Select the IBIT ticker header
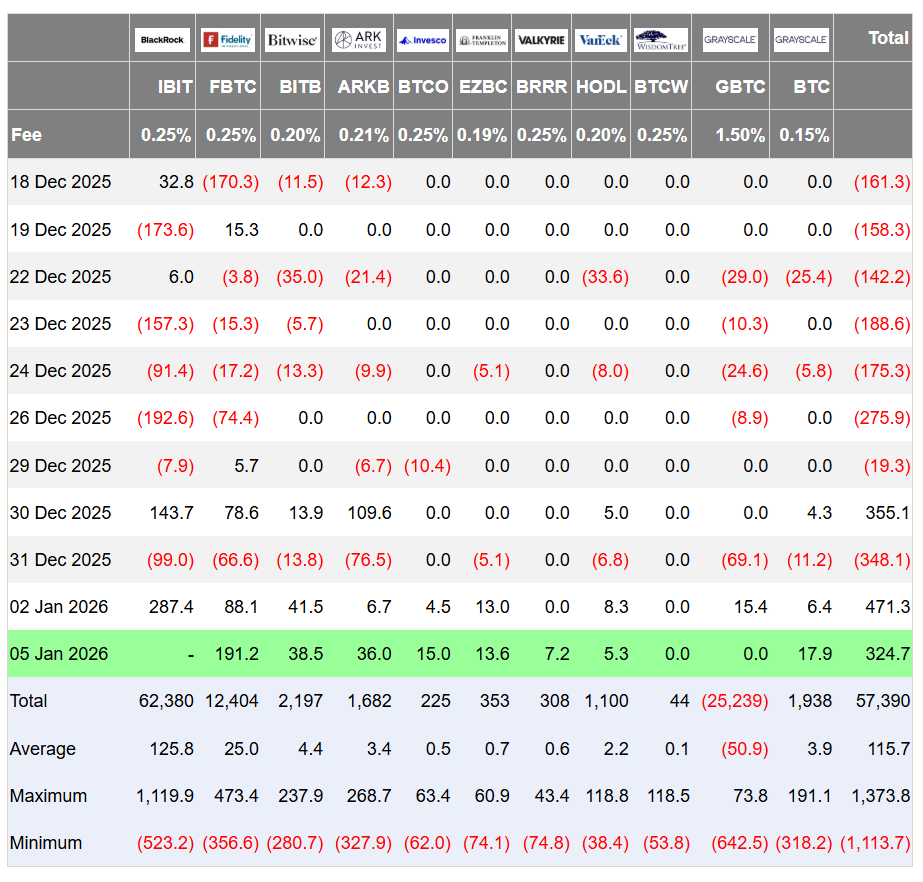The image size is (923, 882). [x=175, y=87]
